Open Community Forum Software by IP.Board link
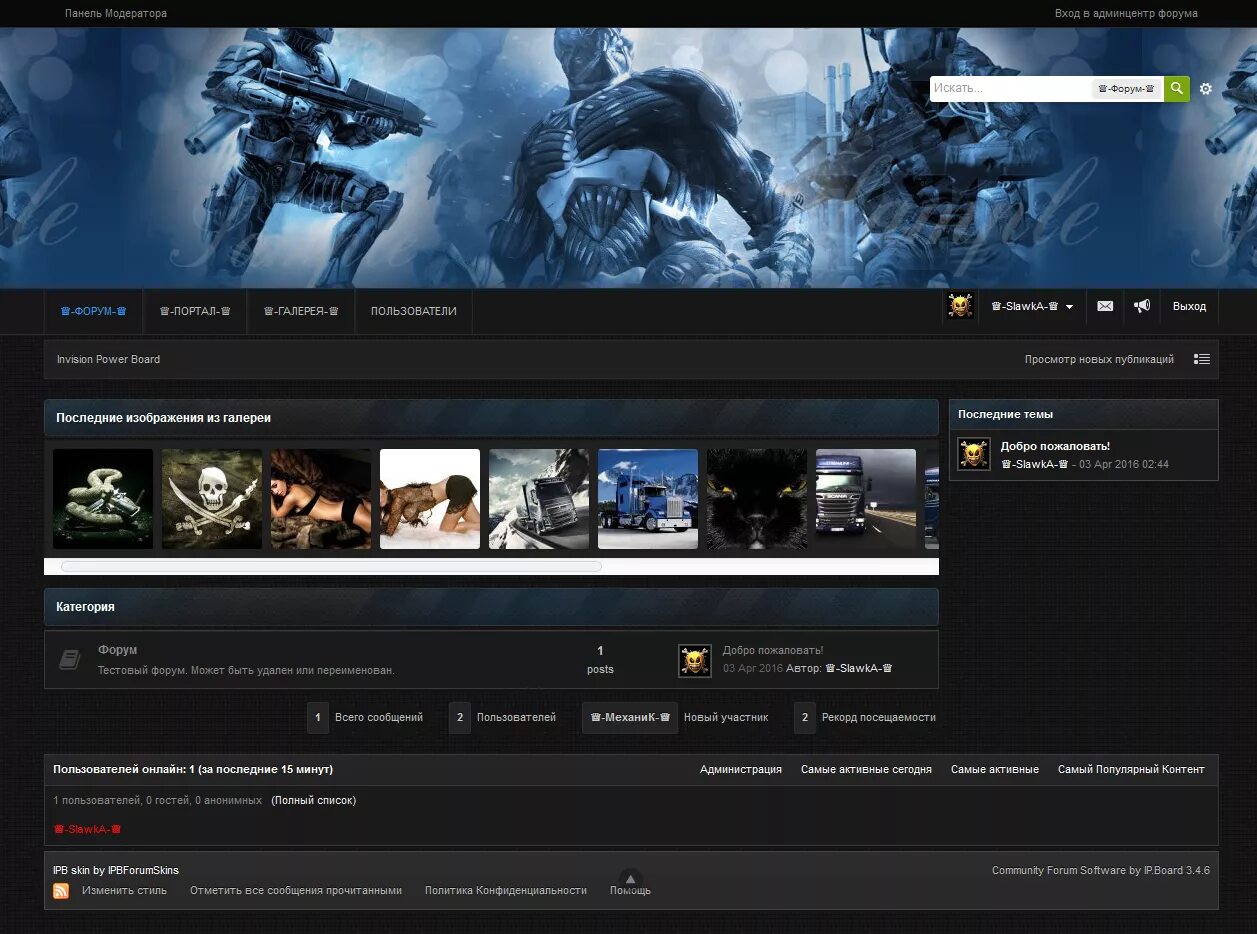This screenshot has height=934, width=1257. [x=1101, y=870]
